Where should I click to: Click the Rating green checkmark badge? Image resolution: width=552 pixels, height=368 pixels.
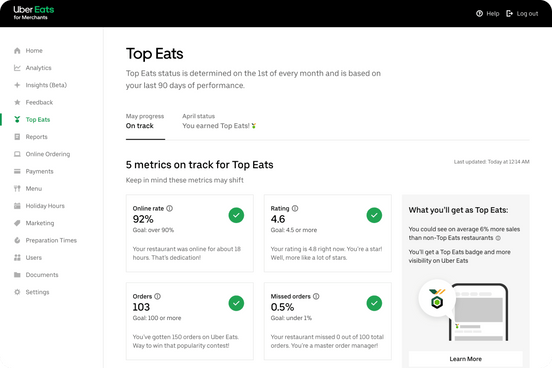pyautogui.click(x=374, y=215)
